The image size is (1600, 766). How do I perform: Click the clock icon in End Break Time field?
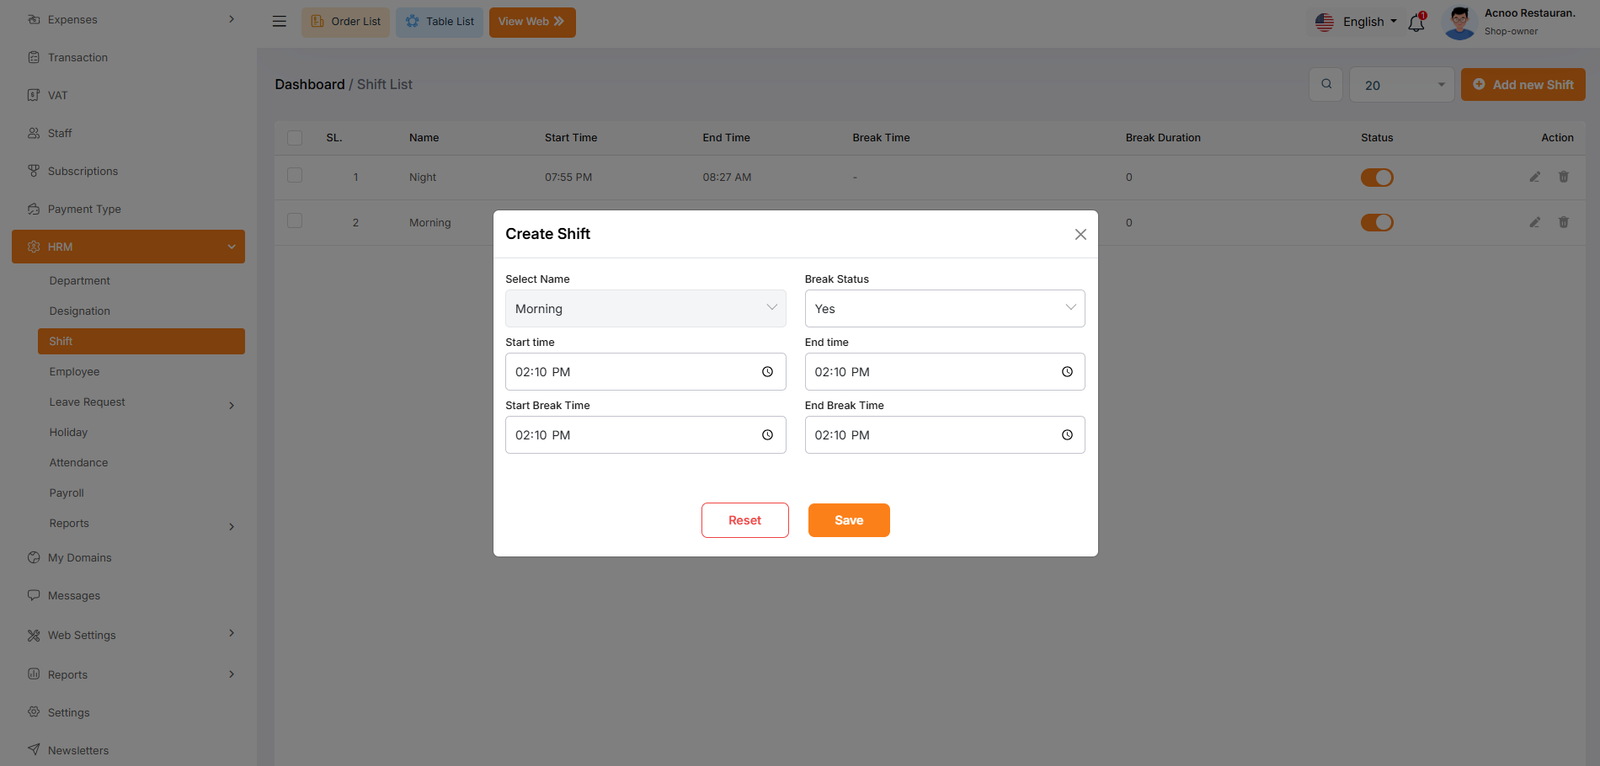tap(1067, 435)
